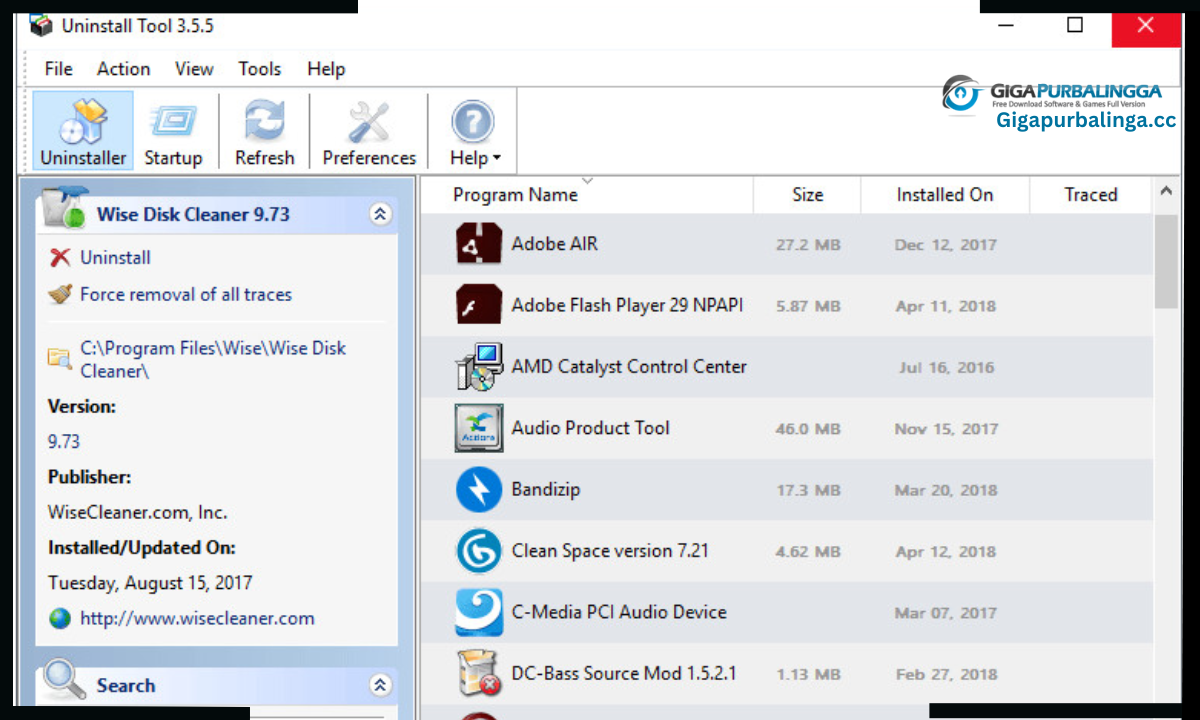1200x720 pixels.
Task: Open the Action menu
Action: 124,69
